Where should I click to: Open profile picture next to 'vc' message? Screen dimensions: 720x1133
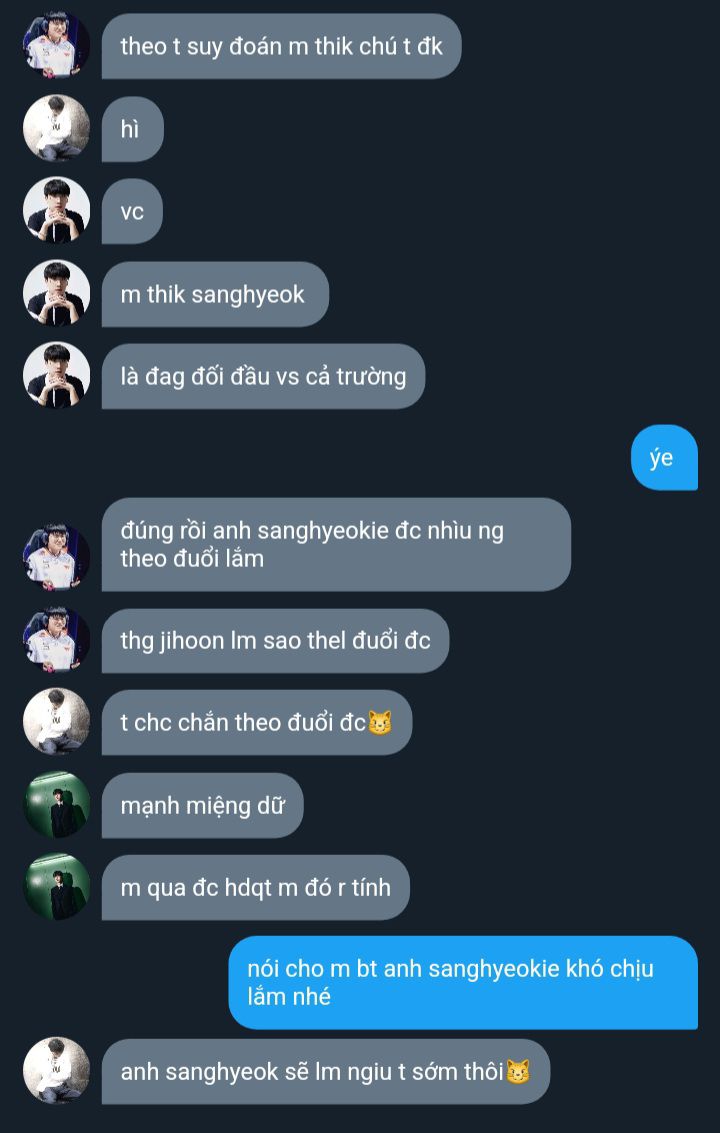56,210
